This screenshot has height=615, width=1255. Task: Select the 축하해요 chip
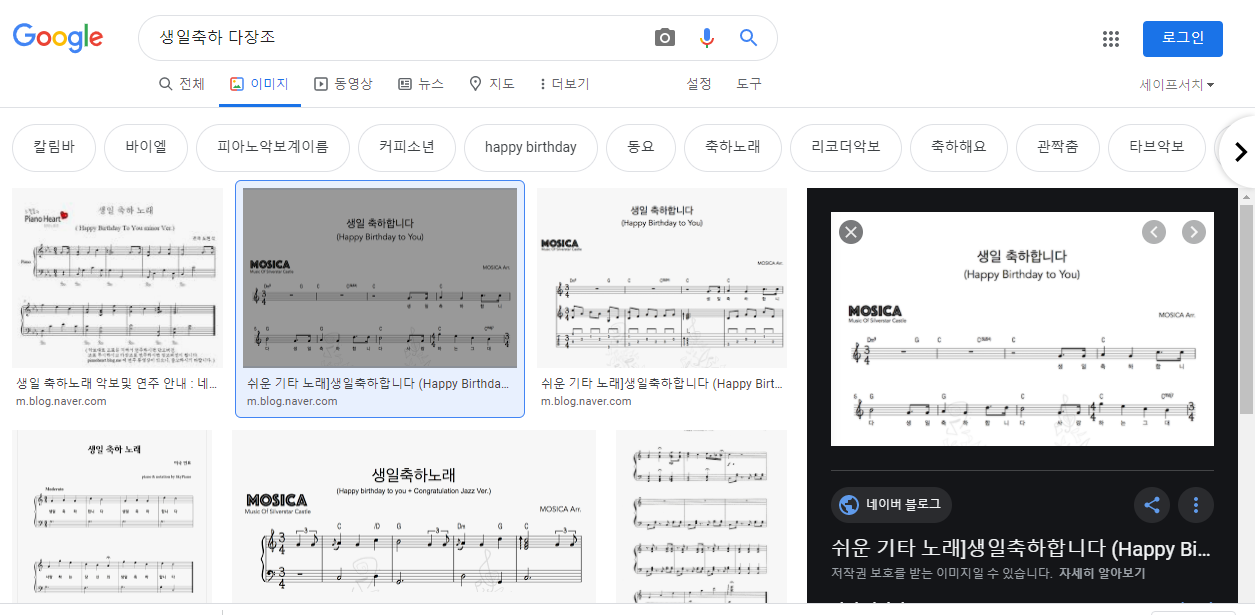[959, 147]
